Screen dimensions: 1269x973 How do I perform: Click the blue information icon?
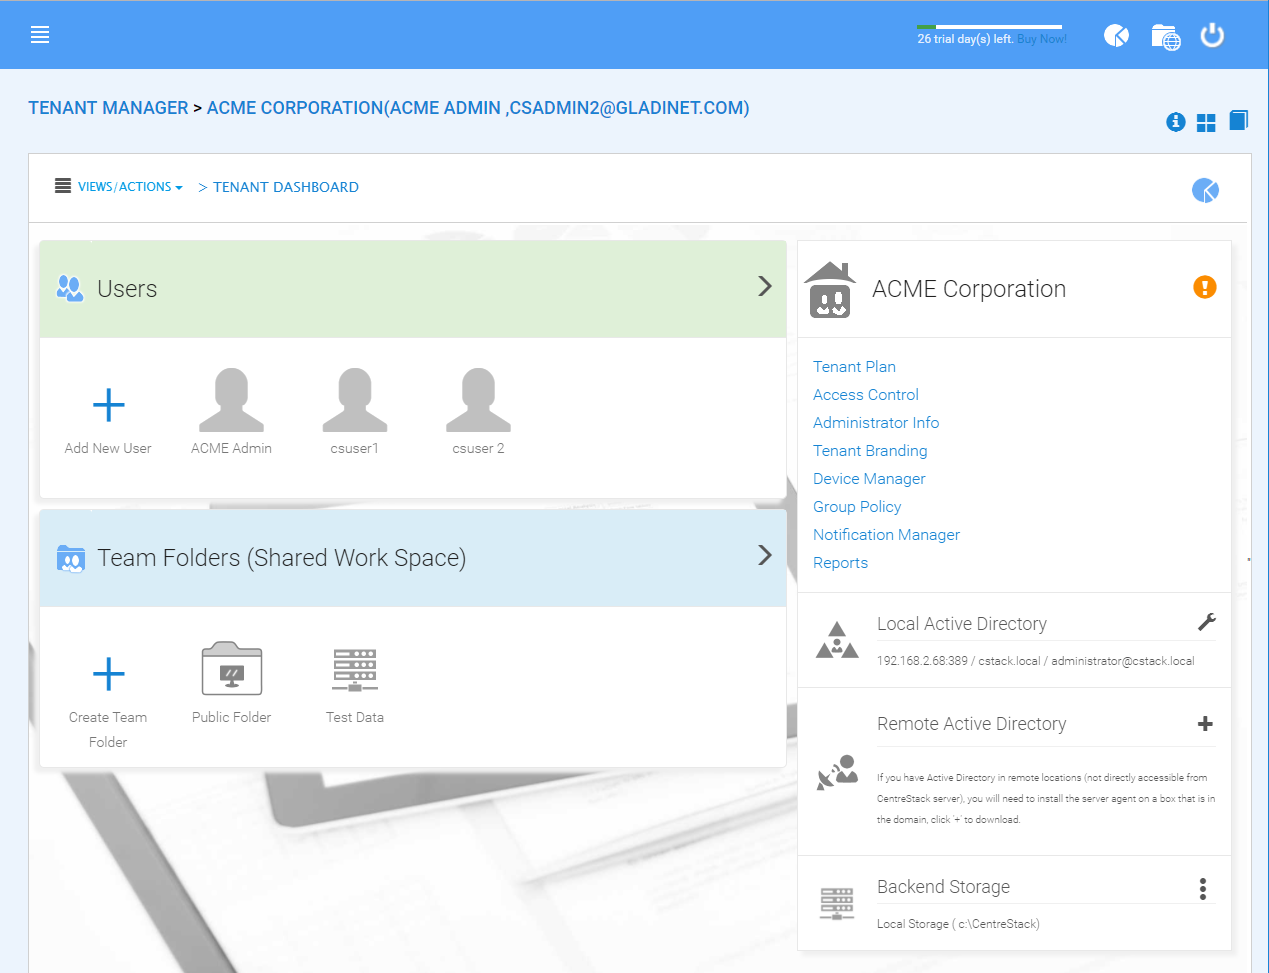[x=1176, y=122]
